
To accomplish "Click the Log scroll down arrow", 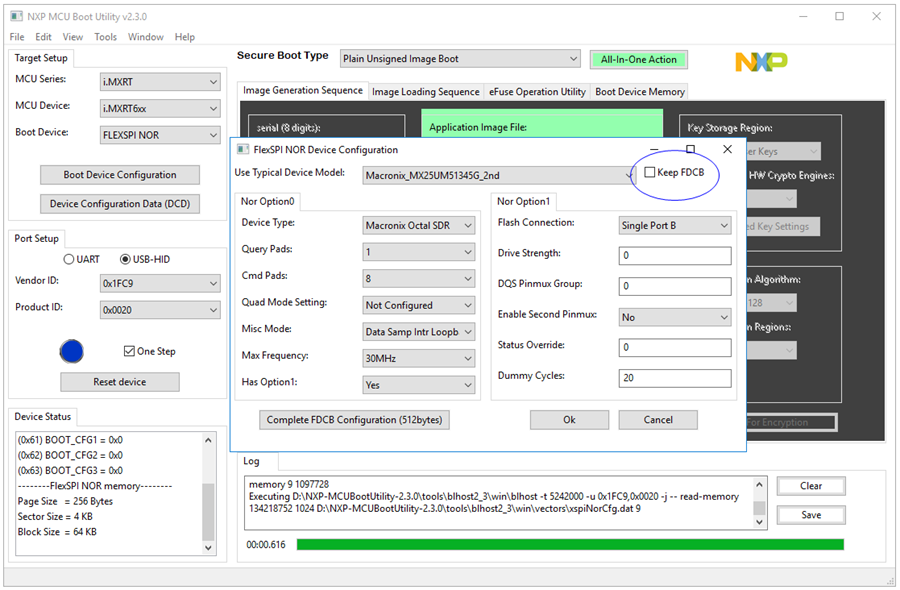I will pos(759,522).
